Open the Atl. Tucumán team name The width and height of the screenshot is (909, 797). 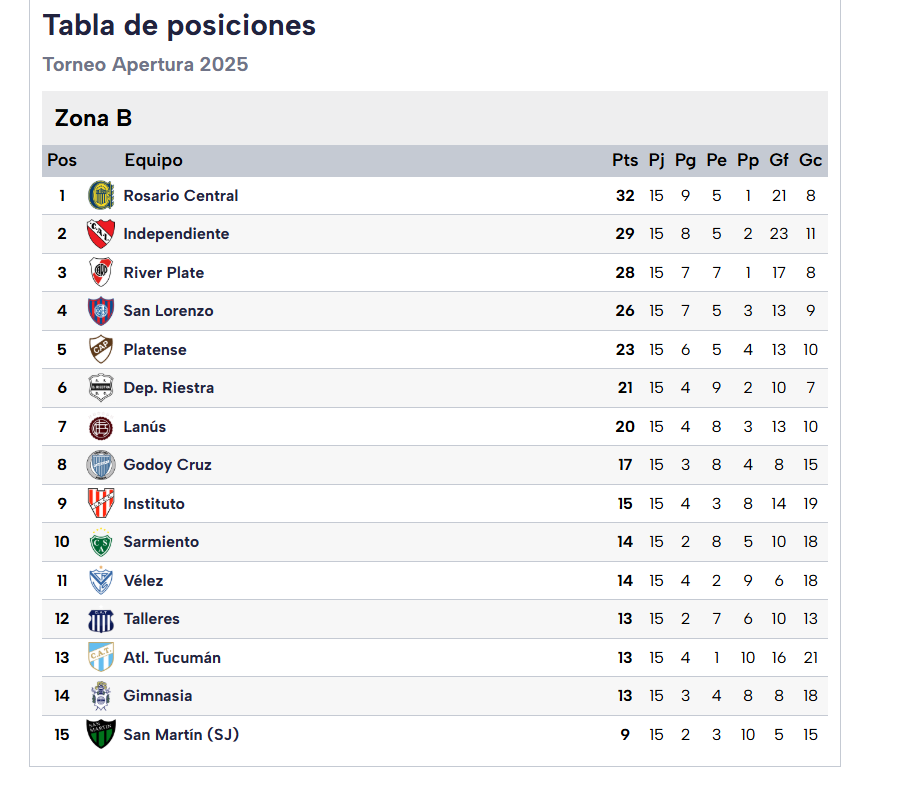tap(172, 657)
